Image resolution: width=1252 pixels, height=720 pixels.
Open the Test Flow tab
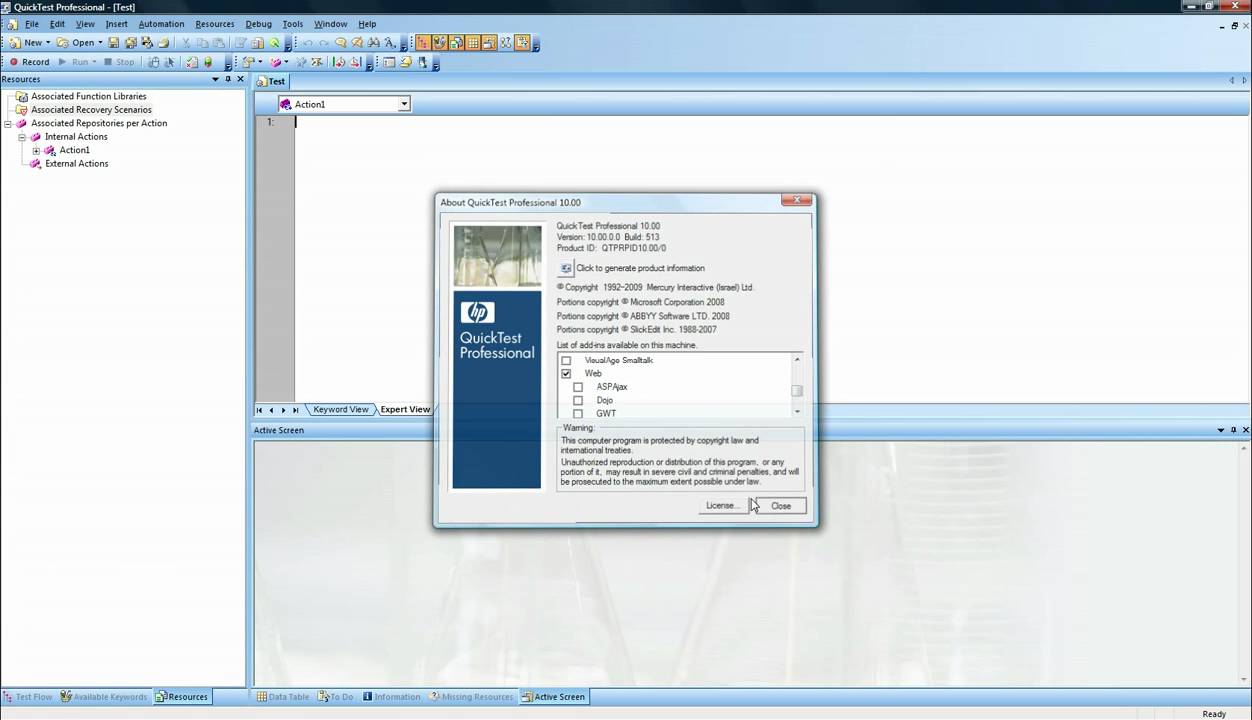(28, 697)
